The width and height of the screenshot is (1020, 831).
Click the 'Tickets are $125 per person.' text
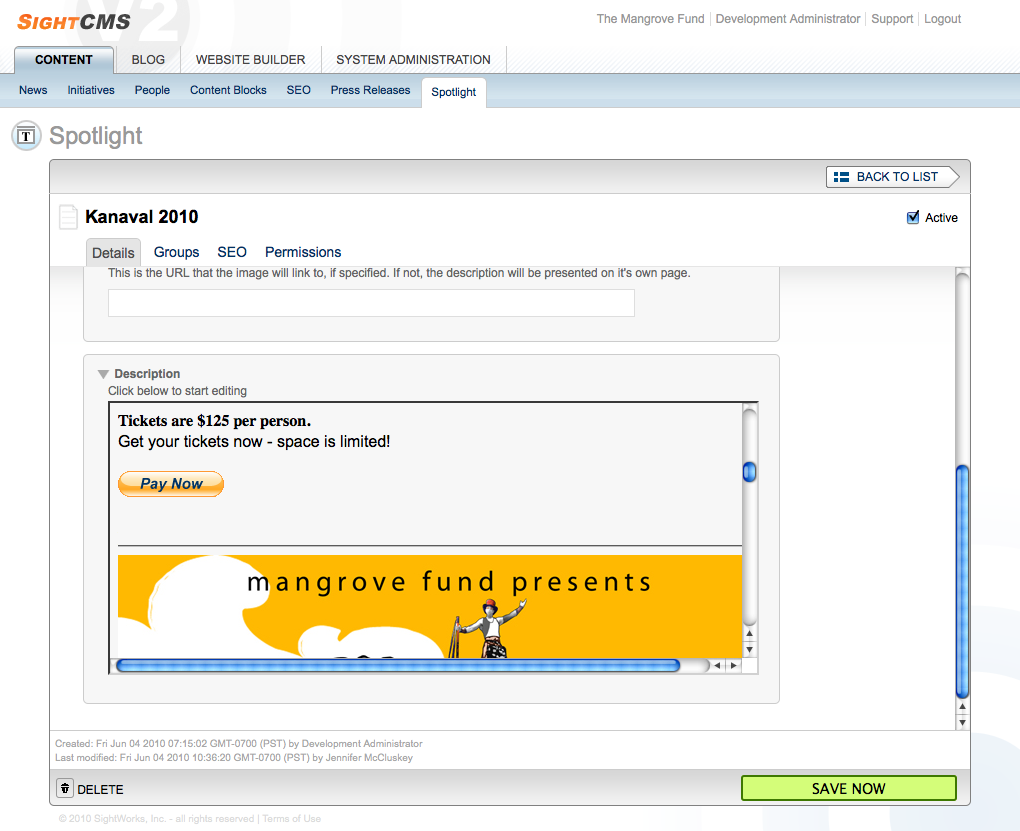tap(215, 421)
